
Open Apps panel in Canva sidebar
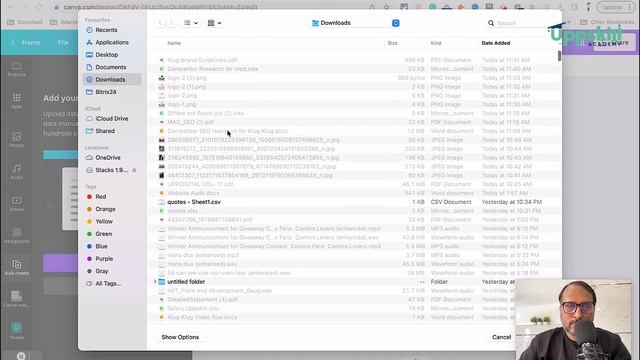tap(17, 101)
